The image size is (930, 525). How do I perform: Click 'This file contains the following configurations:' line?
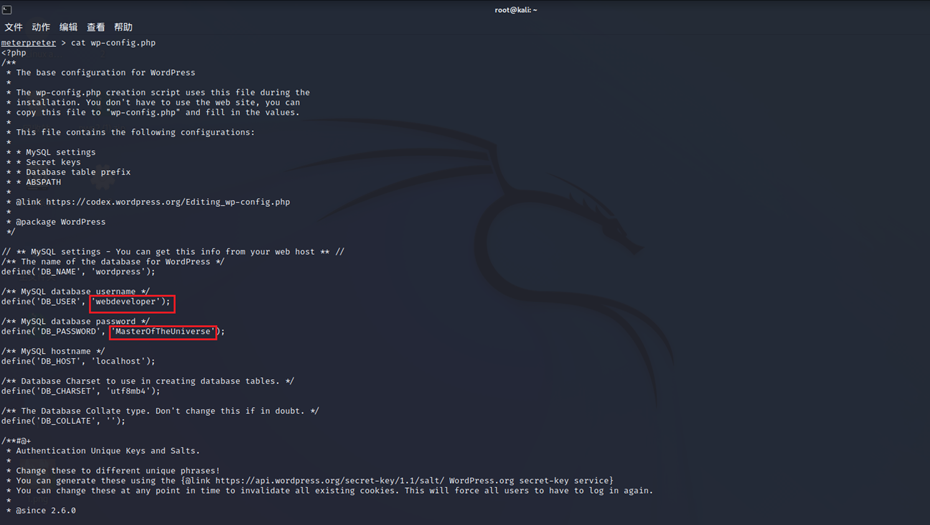tap(130, 132)
